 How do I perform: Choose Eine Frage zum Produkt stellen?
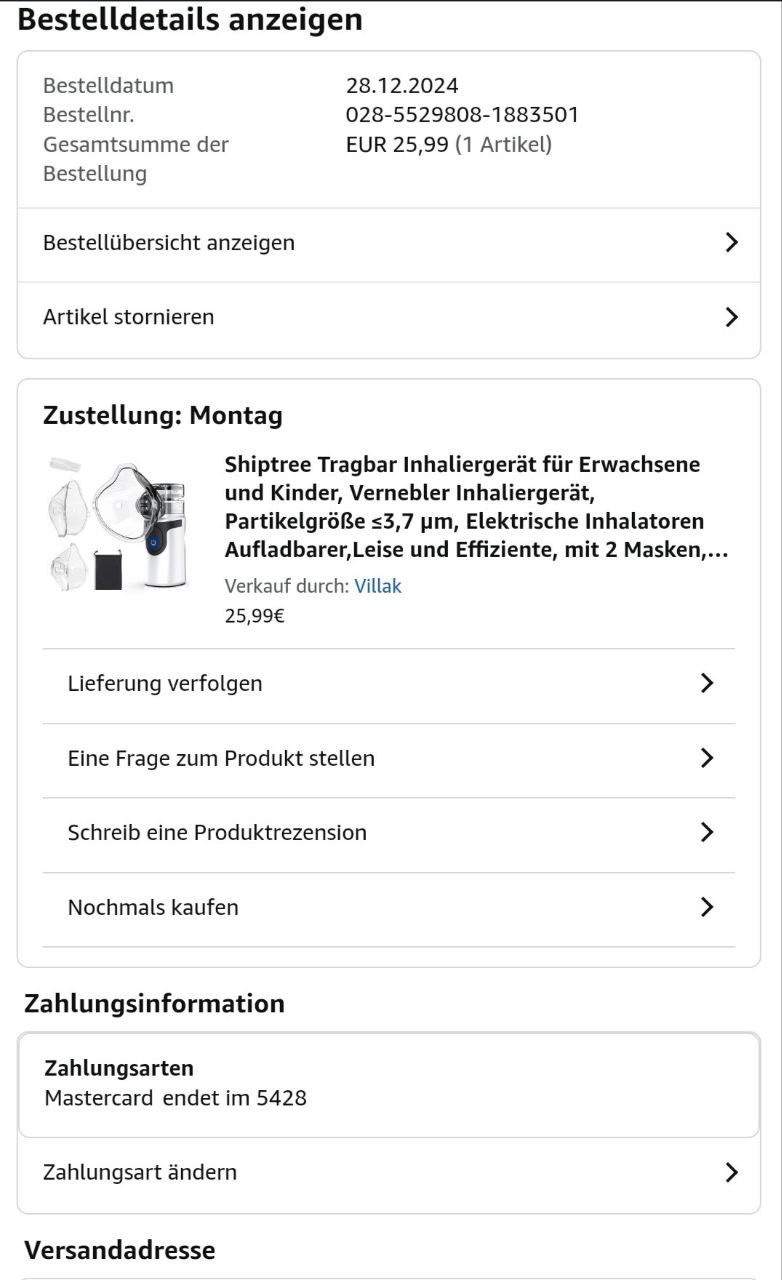221,758
